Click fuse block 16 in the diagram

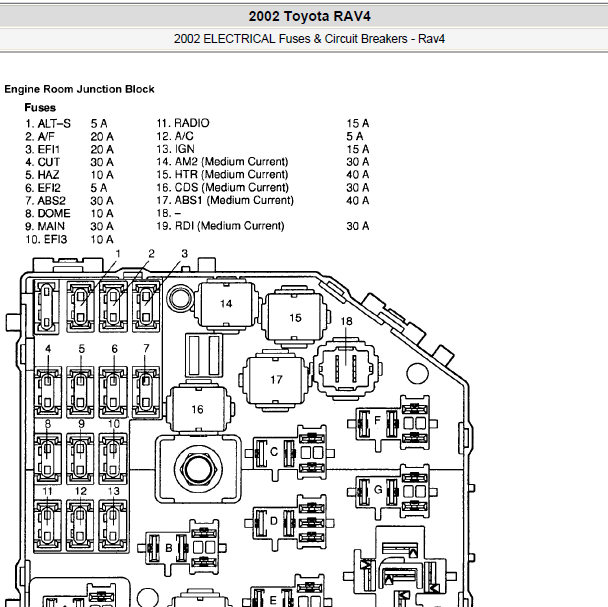198,409
